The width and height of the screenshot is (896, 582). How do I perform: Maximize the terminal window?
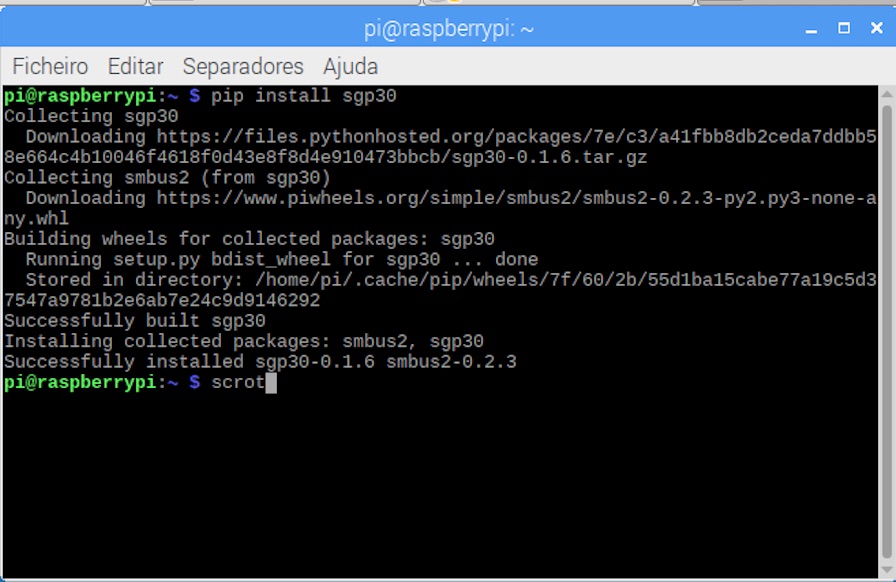[844, 28]
